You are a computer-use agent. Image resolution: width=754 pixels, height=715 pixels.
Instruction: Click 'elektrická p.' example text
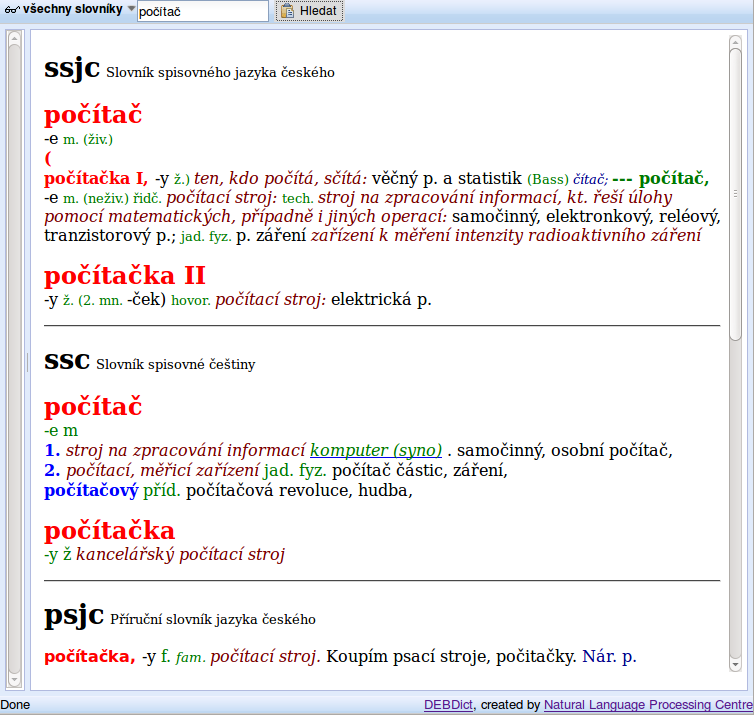[x=381, y=300]
